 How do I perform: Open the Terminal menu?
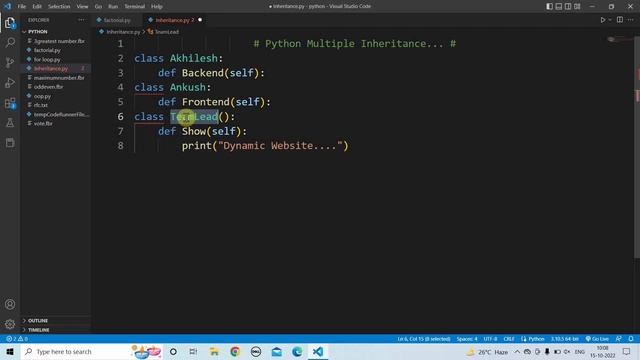134,7
